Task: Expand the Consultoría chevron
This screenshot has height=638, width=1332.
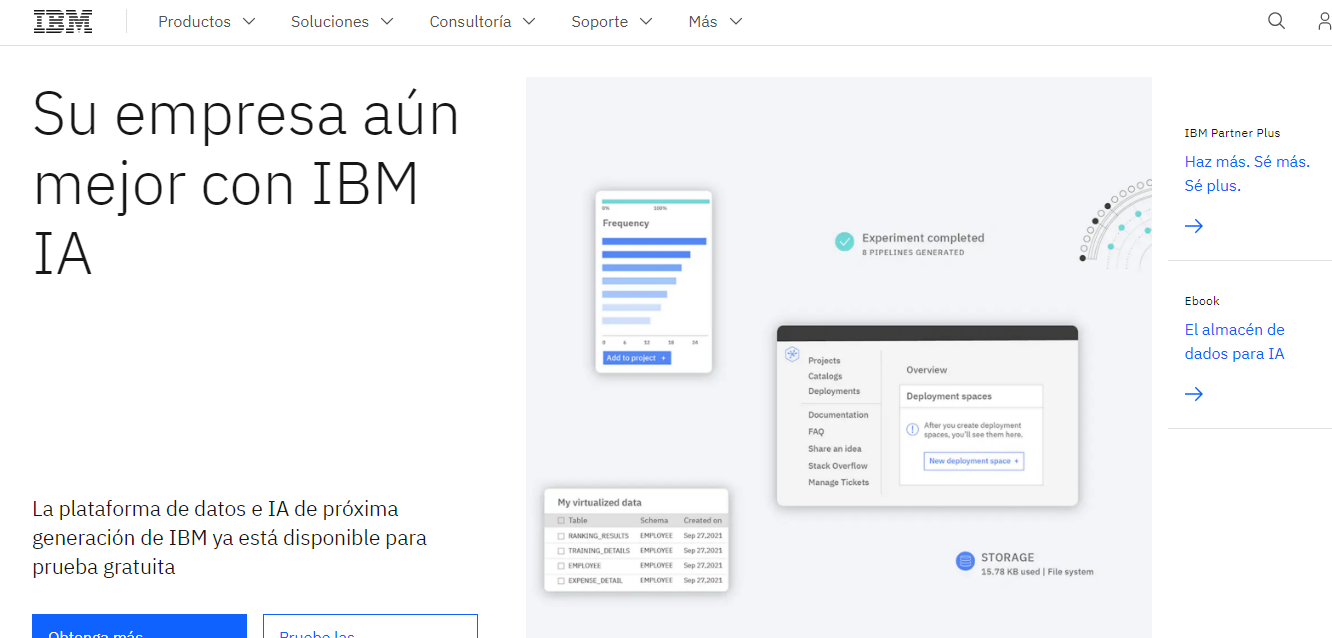Action: pos(529,21)
